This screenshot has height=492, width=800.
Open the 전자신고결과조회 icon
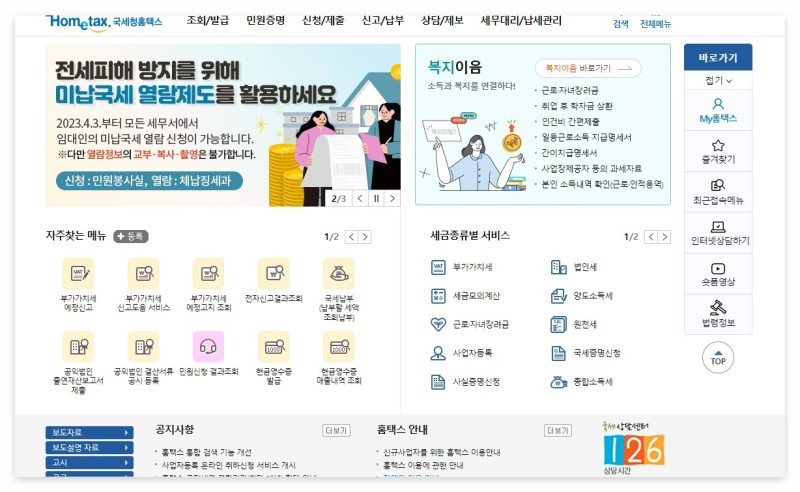pyautogui.click(x=273, y=274)
